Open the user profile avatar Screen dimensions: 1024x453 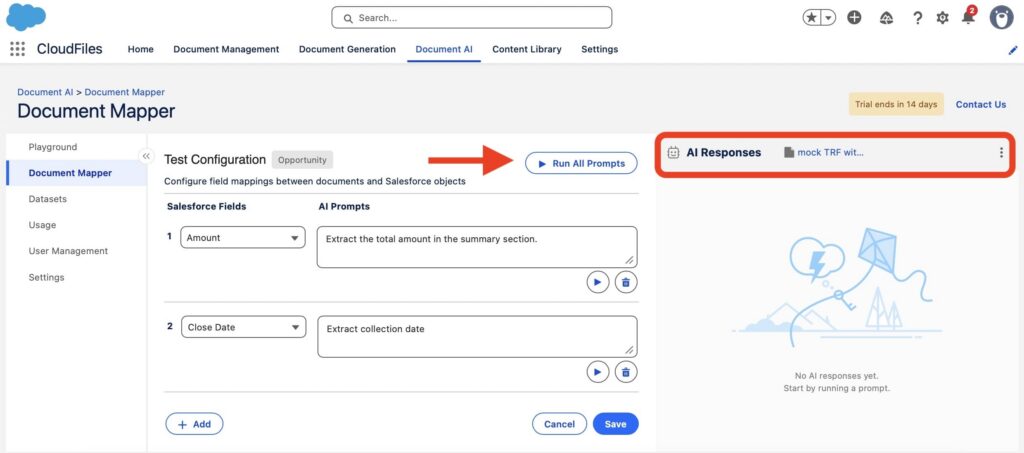[1001, 18]
